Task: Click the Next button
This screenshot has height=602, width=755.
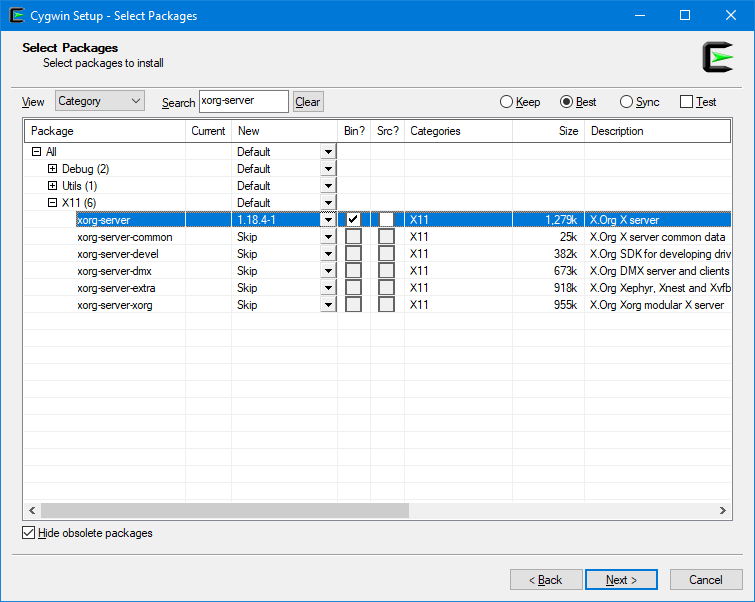Action: pos(621,580)
